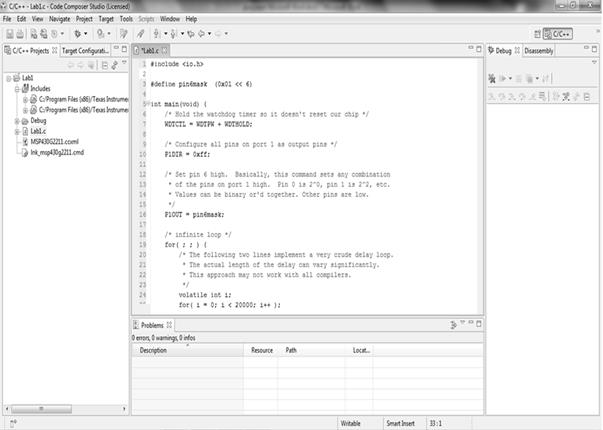
Task: Open the File menu
Action: coord(7,19)
